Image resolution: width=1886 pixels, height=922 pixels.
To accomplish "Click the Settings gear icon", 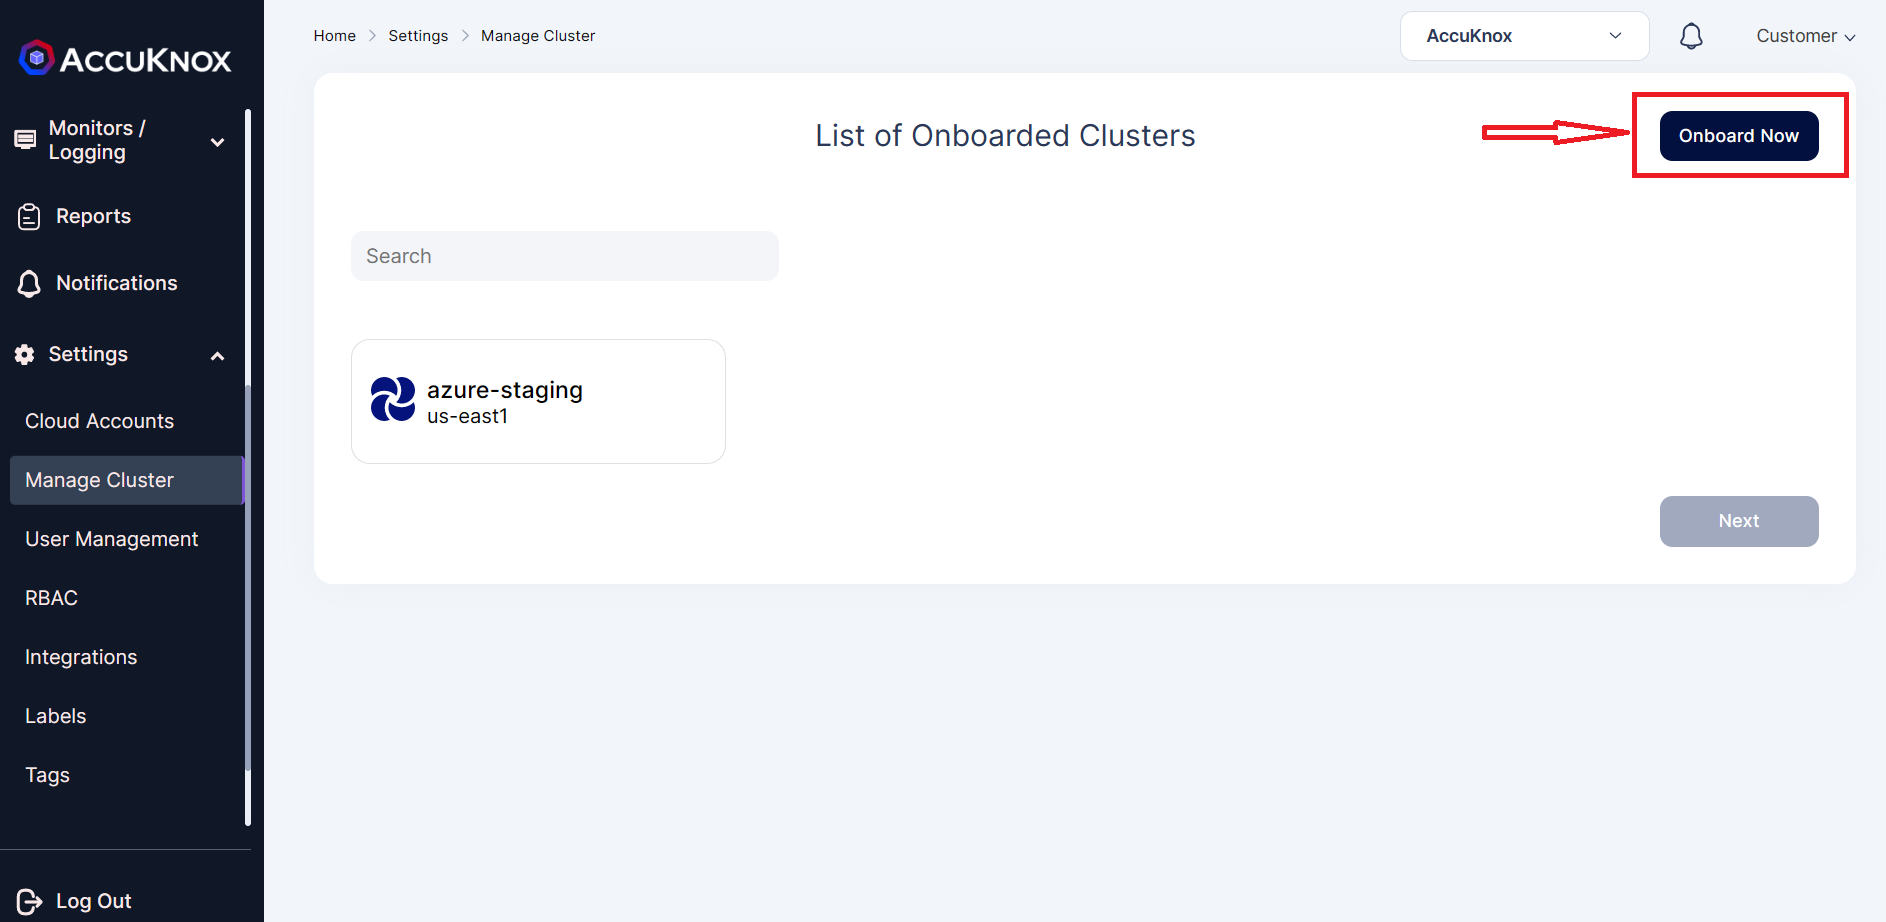I will 25,354.
